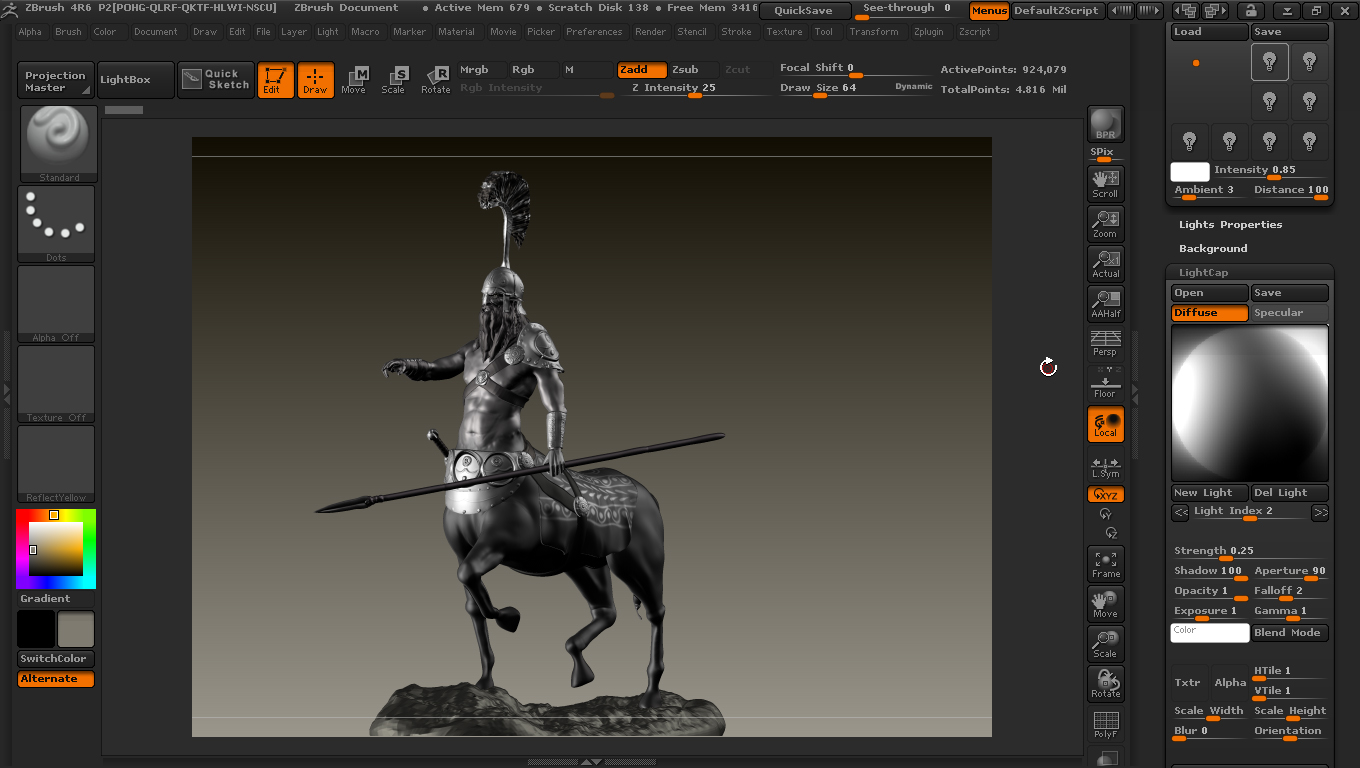Switch LightCap to Specular
Screen dimensions: 1360x768
coord(1289,313)
